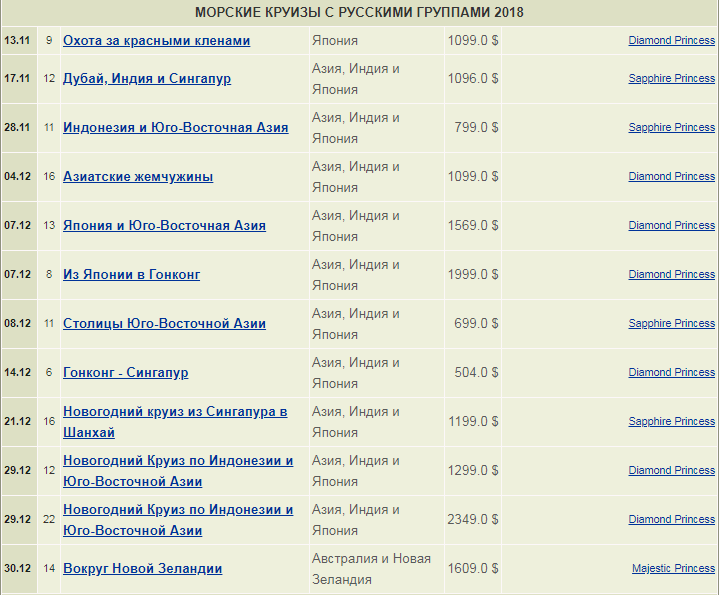The image size is (719, 595).
Task: Select the date '30.12'
Action: coord(17,569)
